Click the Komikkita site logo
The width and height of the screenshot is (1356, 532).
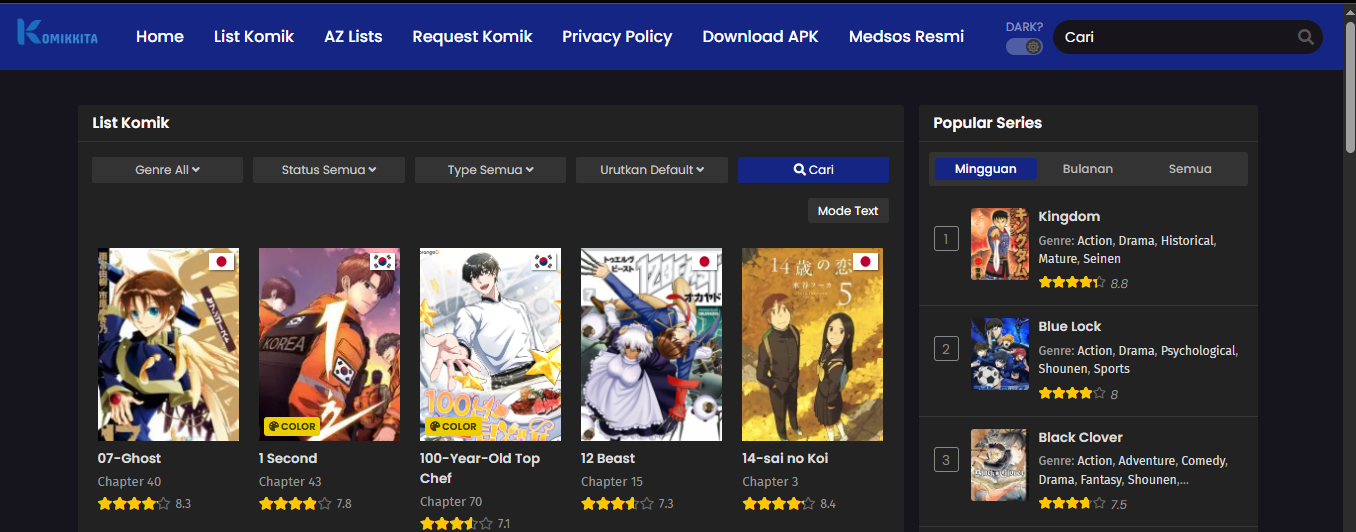point(57,34)
